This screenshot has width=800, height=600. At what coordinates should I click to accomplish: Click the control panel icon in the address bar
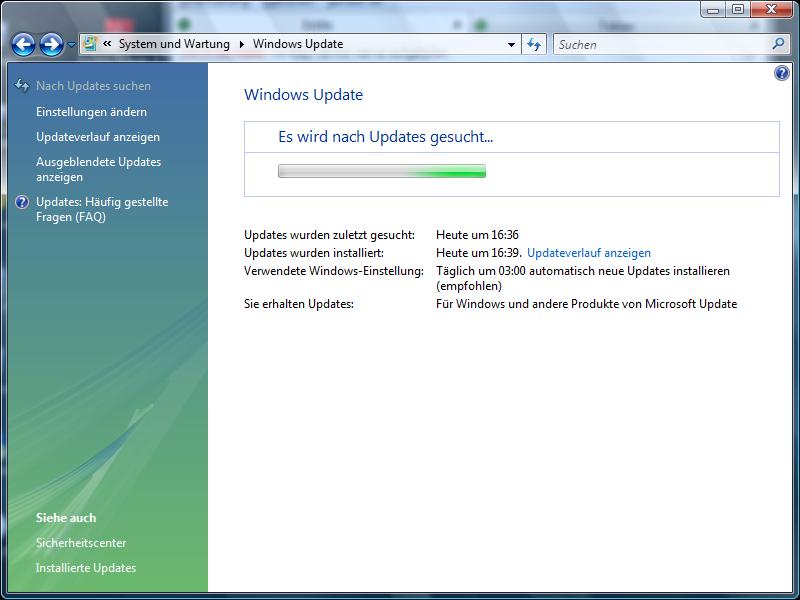[90, 44]
